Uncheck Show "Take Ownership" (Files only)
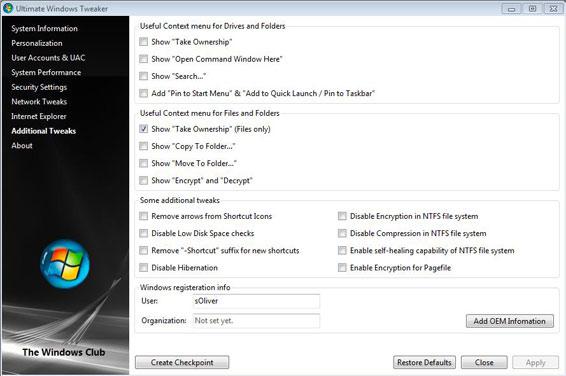Image resolution: width=566 pixels, height=376 pixels. pyautogui.click(x=144, y=129)
